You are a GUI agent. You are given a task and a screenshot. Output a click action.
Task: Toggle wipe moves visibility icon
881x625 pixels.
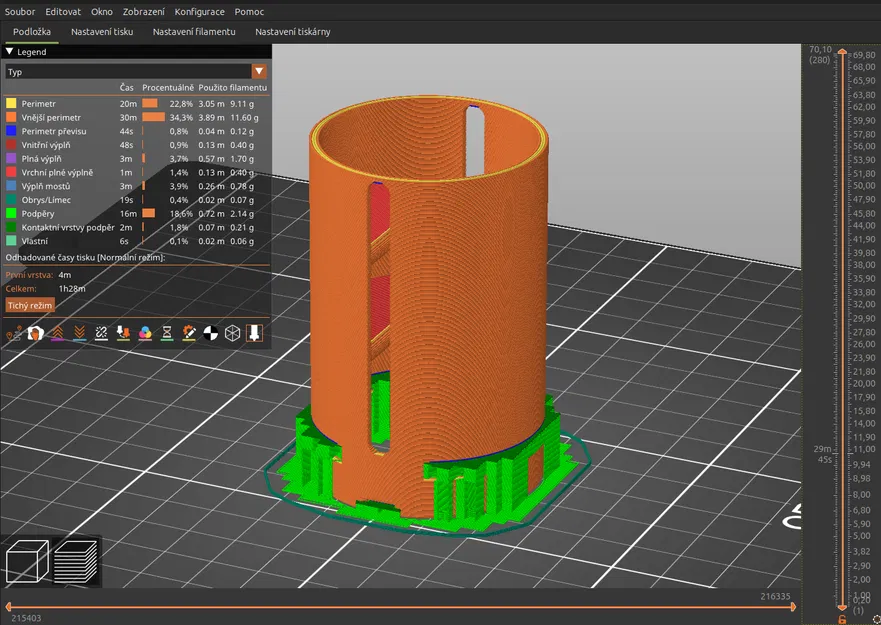(36, 333)
